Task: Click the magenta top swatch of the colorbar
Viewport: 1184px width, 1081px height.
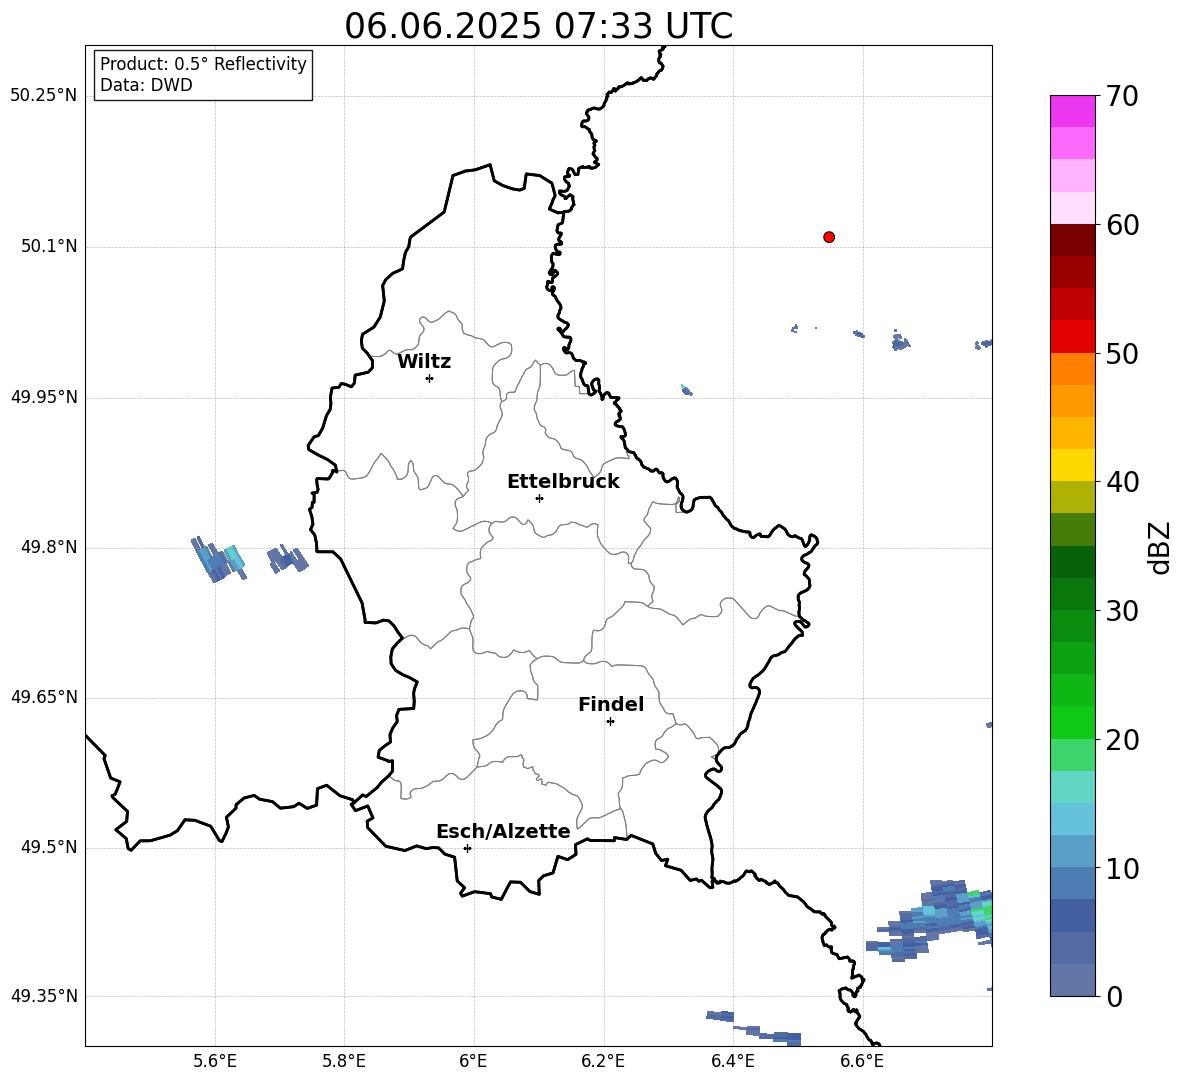Action: pyautogui.click(x=1072, y=111)
